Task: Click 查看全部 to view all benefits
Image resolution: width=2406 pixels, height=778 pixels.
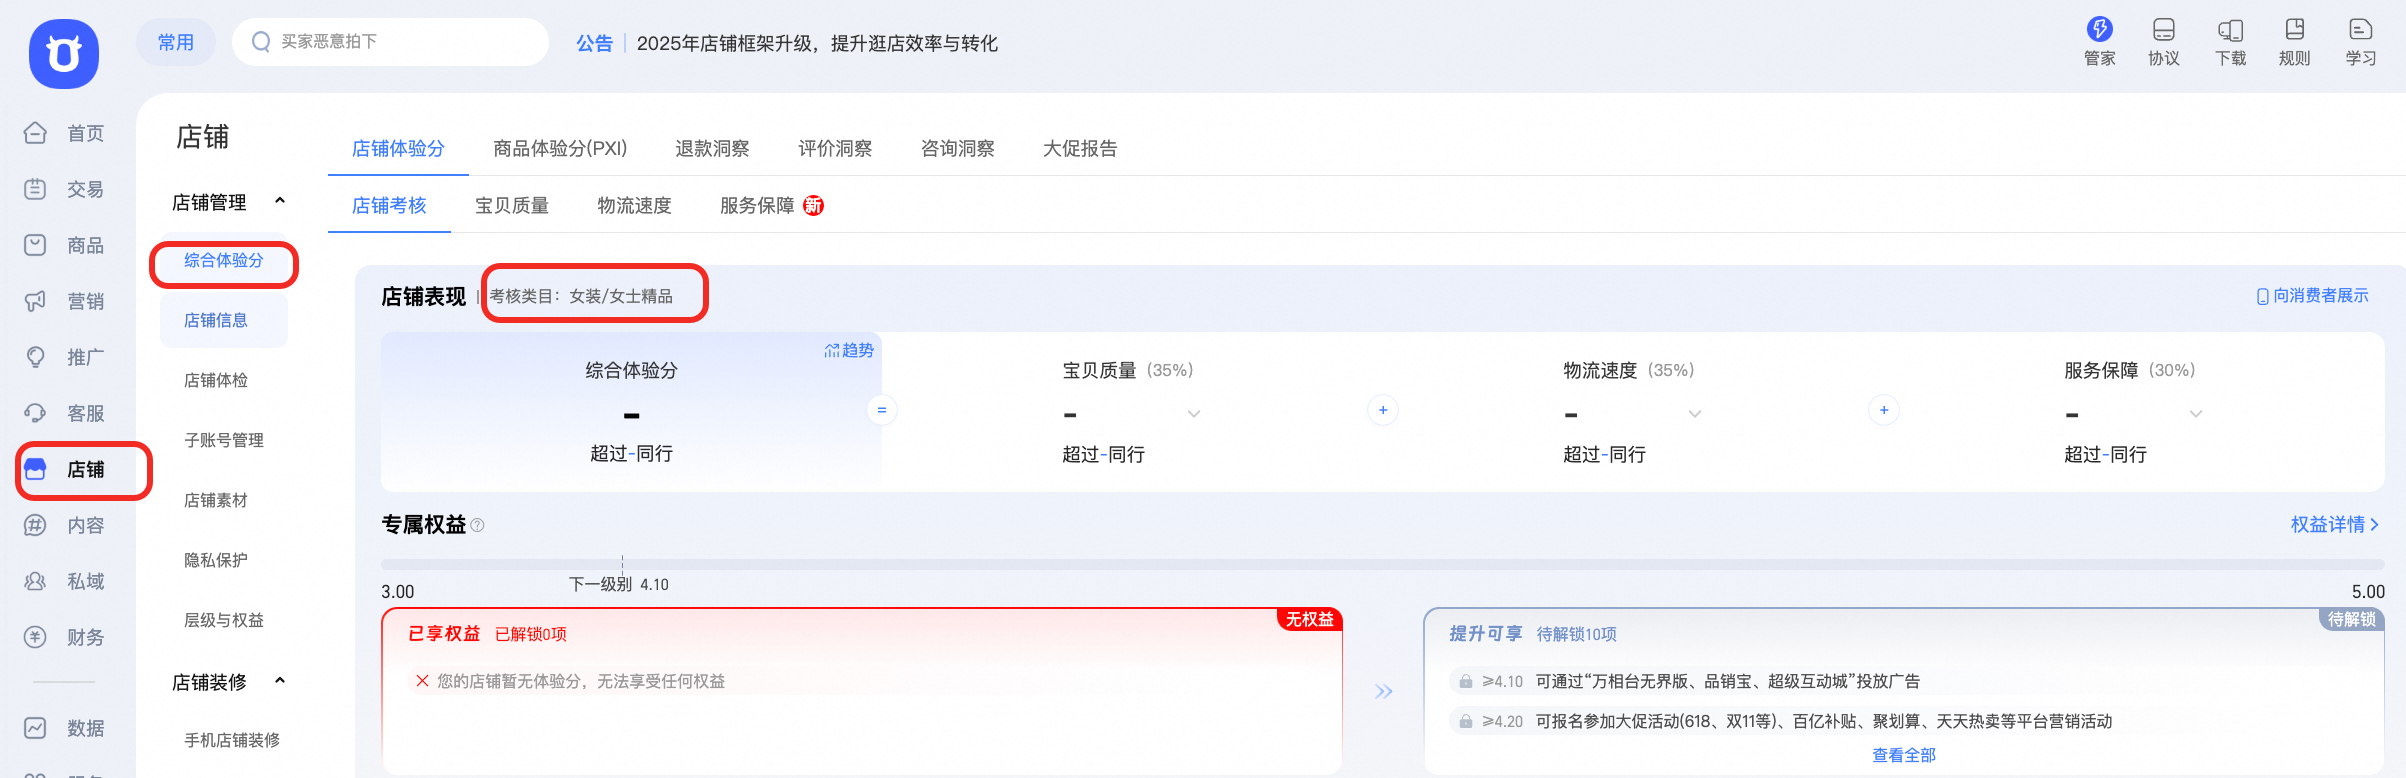Action: pos(1903,755)
